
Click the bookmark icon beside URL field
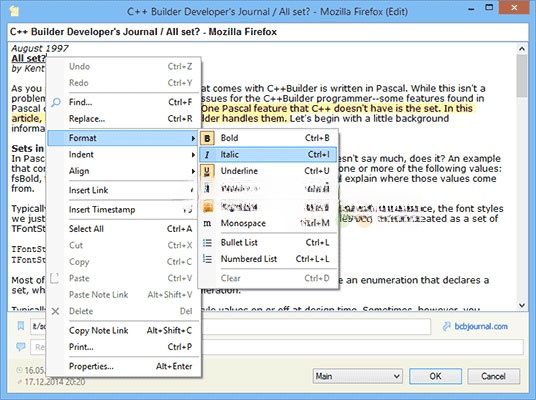(x=21, y=326)
